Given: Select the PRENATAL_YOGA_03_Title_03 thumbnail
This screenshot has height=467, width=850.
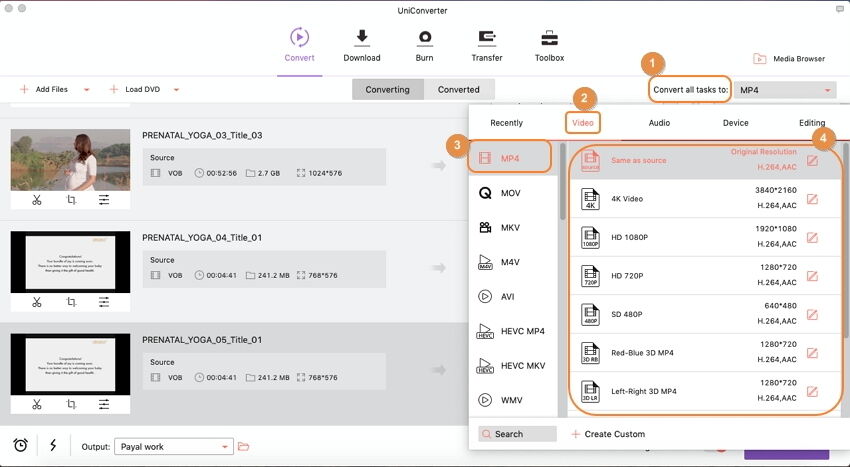Looking at the screenshot, I should (x=70, y=159).
